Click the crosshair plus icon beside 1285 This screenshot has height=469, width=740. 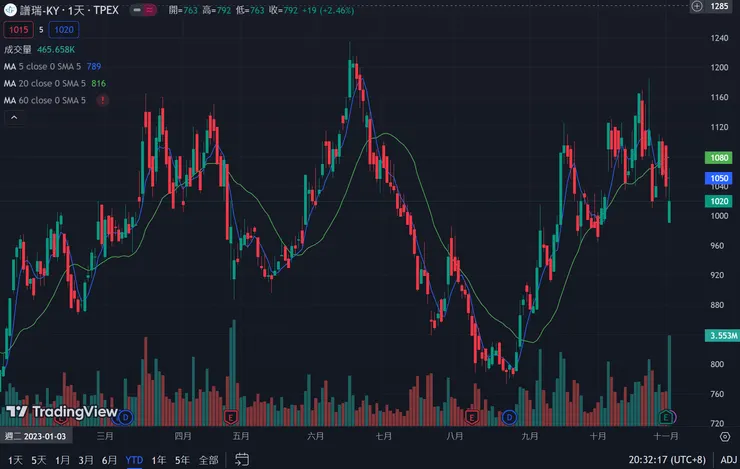[x=697, y=6]
